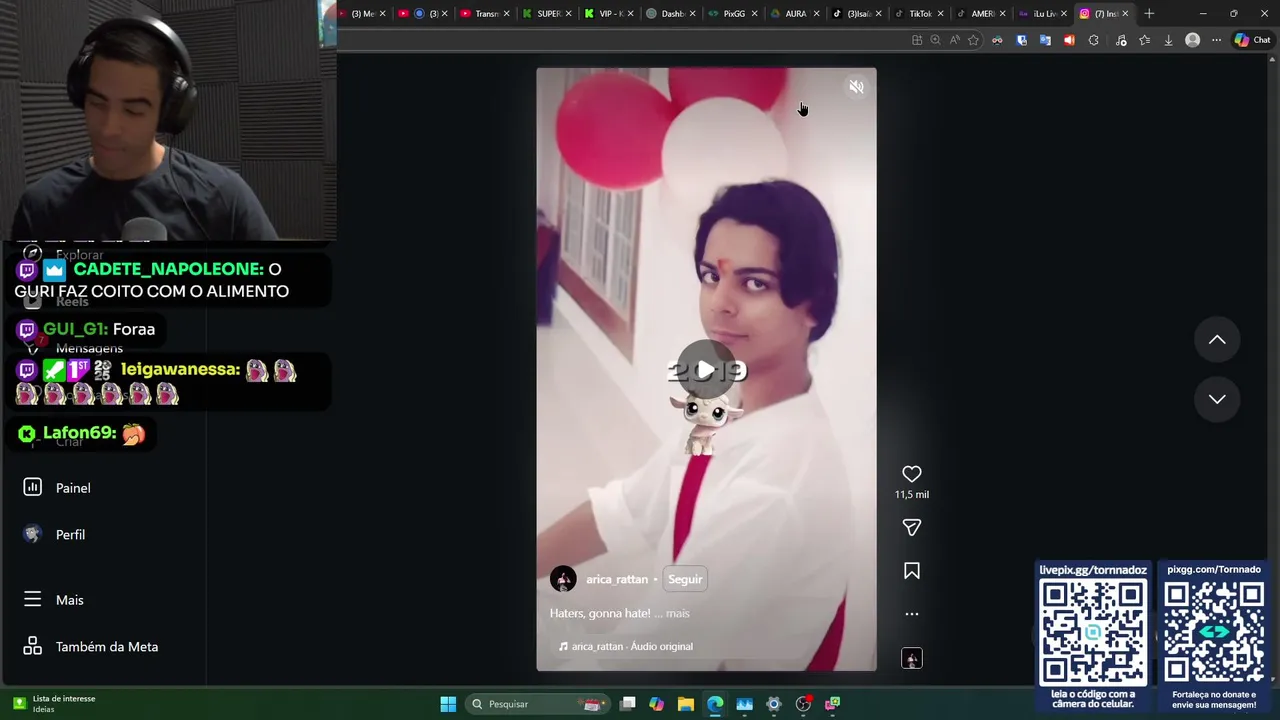Open the blue shield extension icon

pyautogui.click(x=1021, y=40)
